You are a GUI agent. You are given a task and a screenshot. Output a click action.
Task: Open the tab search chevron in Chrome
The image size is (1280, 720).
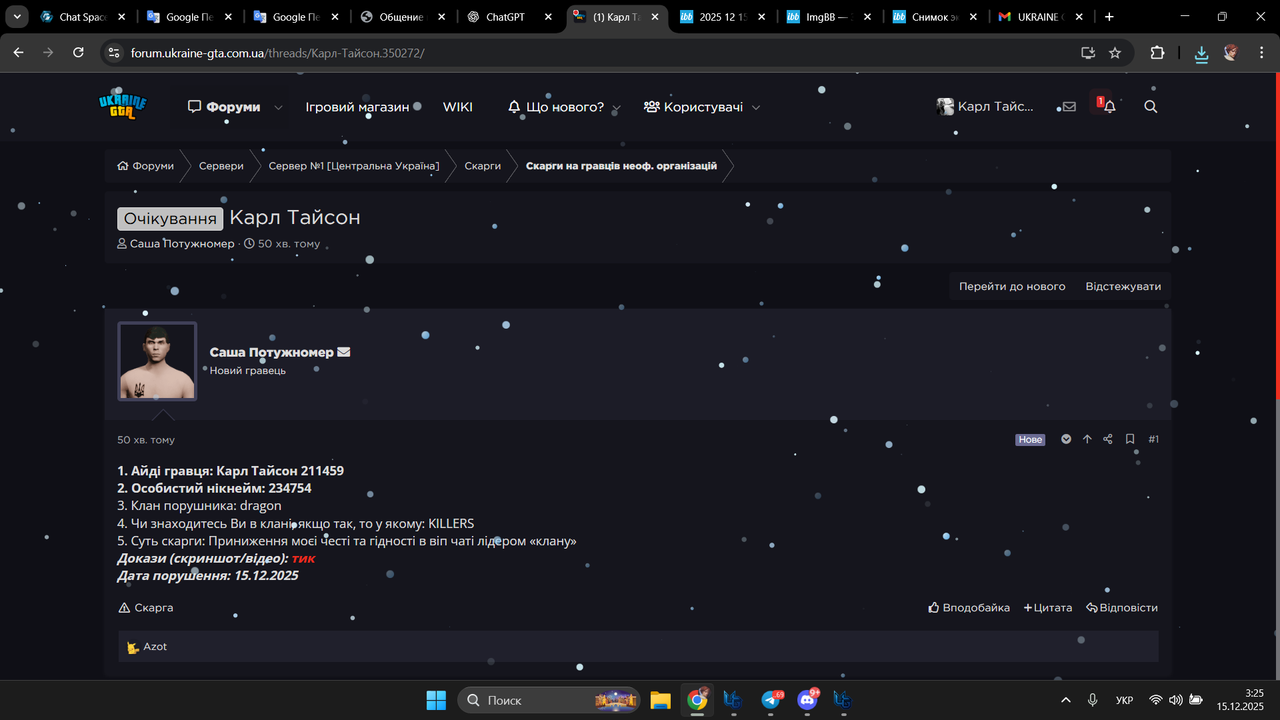pos(15,17)
